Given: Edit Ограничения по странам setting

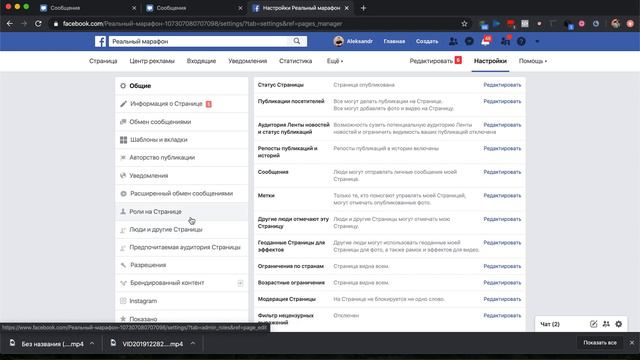Looking at the screenshot, I should 502,266.
